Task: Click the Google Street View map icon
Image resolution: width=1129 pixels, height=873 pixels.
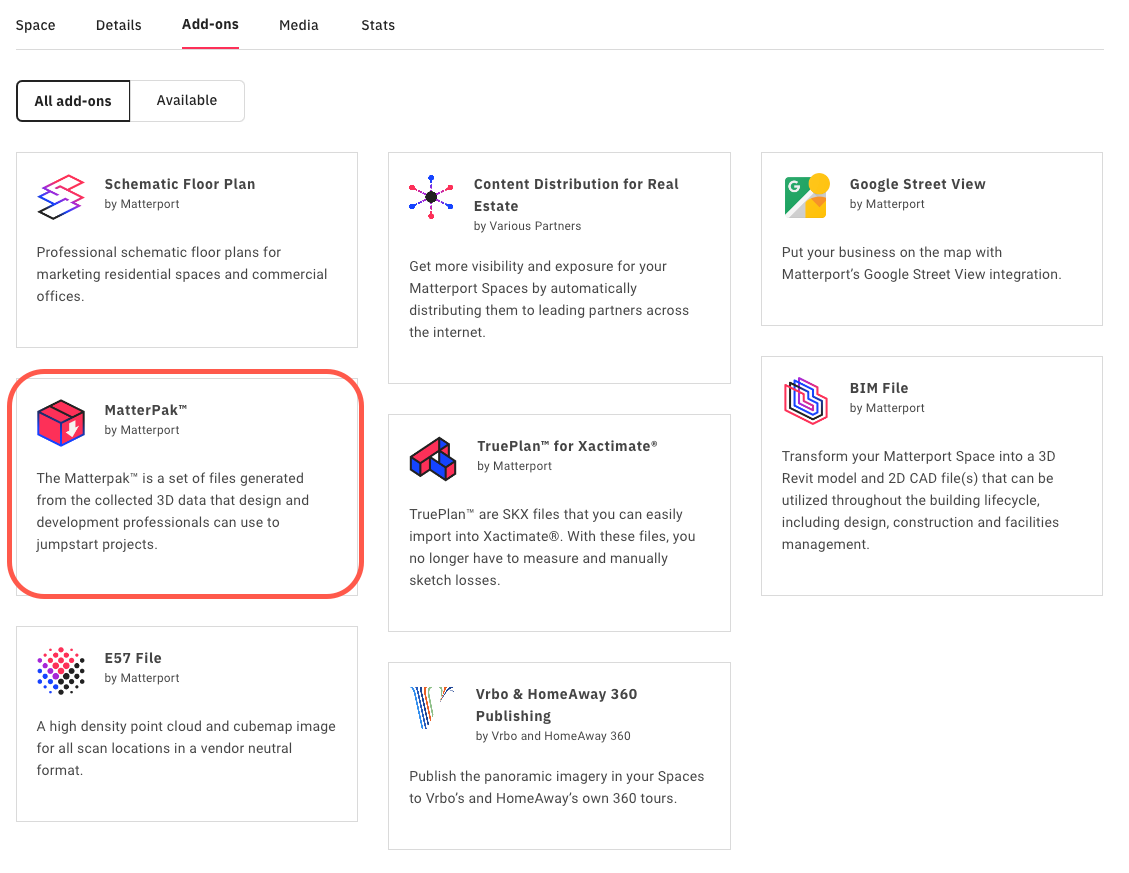Action: [807, 196]
